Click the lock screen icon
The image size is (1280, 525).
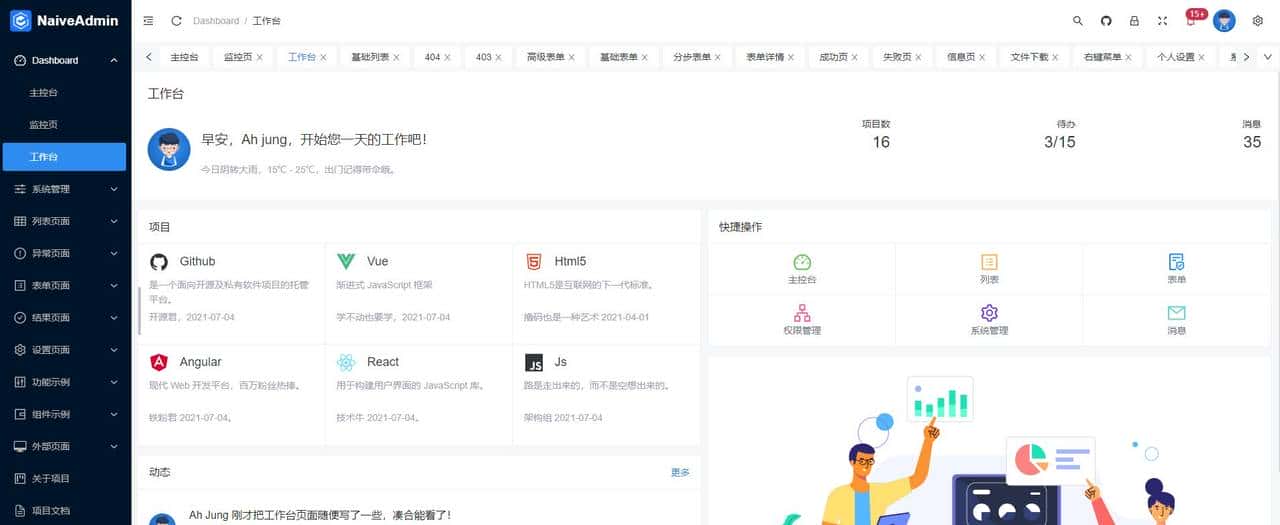point(1134,20)
